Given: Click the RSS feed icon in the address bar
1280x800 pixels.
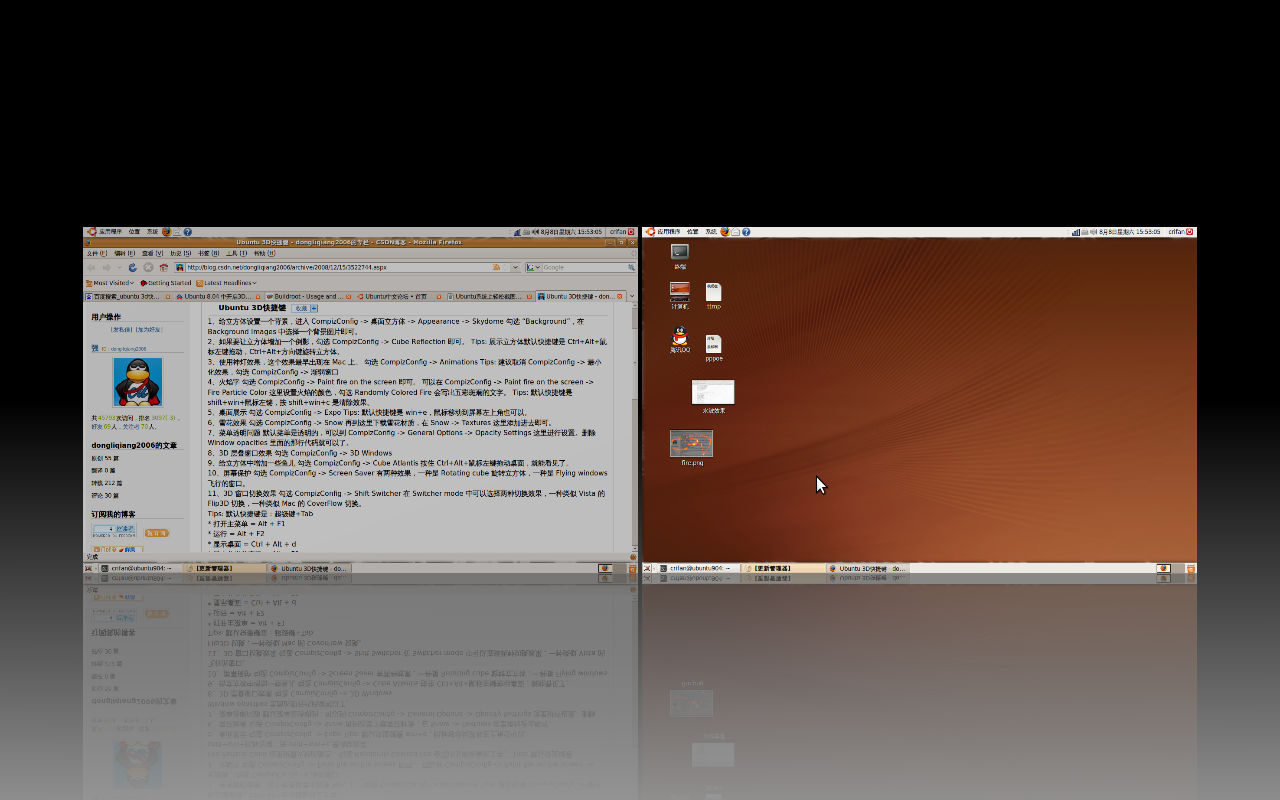Looking at the screenshot, I should point(497,268).
